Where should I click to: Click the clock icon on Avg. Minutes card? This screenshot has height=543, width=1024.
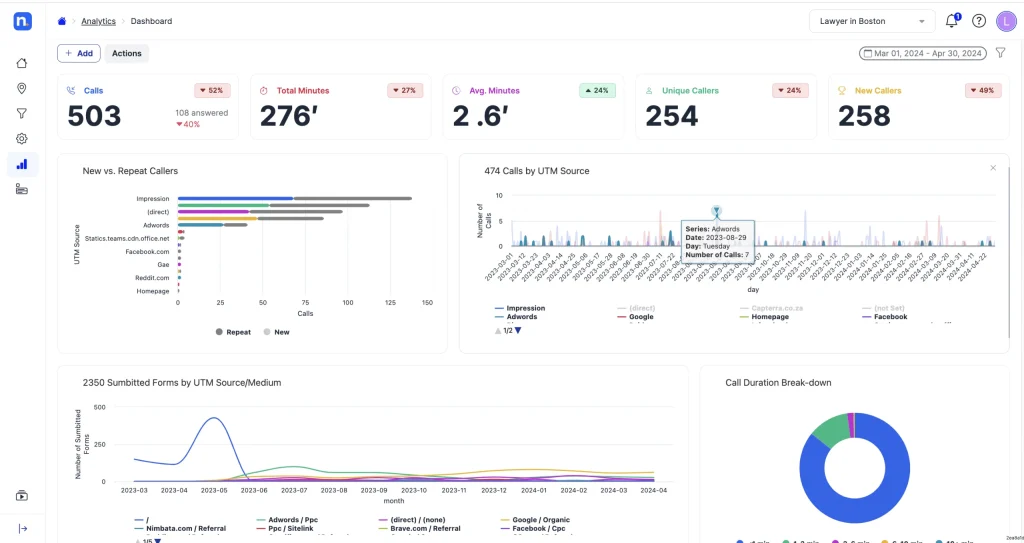(x=456, y=91)
